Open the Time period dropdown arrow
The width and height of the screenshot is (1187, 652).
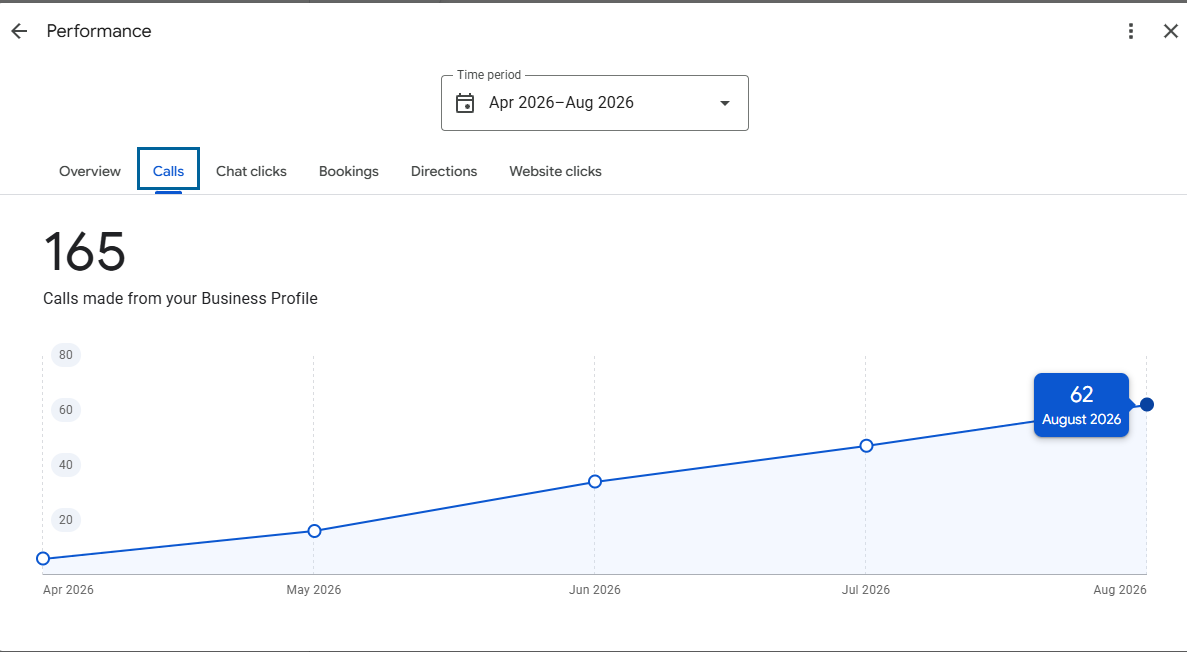pyautogui.click(x=724, y=103)
